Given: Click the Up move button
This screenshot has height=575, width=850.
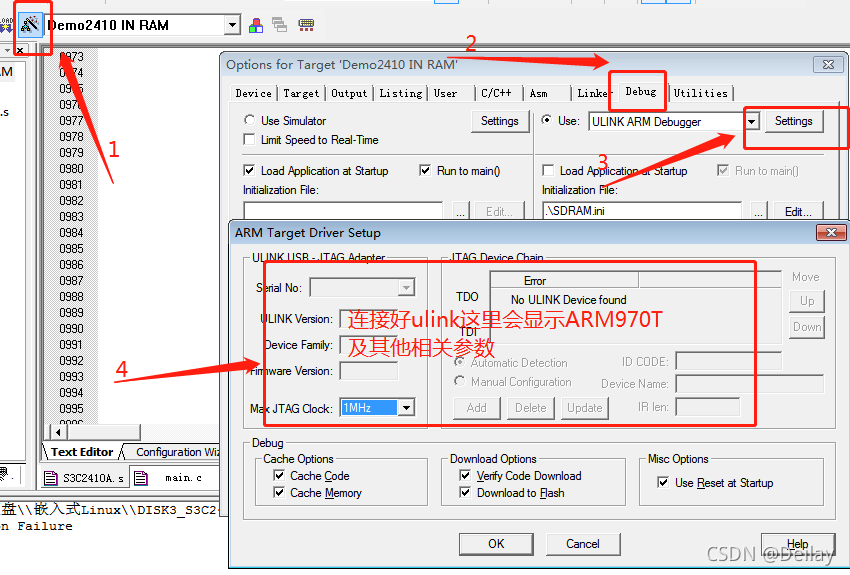Looking at the screenshot, I should 807,301.
